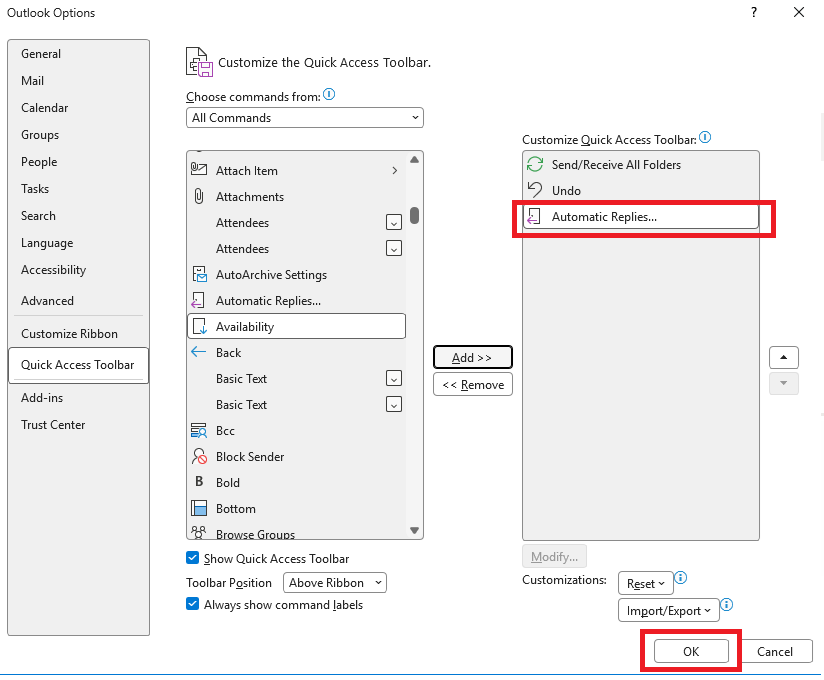Select the Add-ins category

(42, 398)
